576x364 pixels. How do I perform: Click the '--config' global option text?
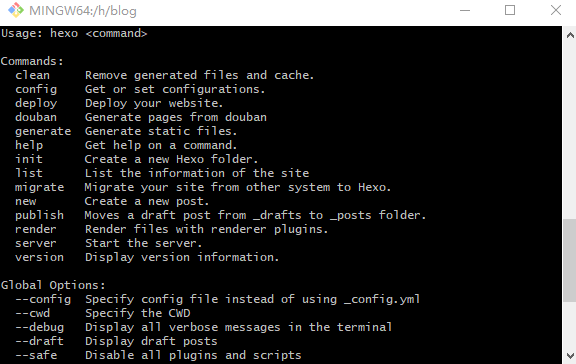(x=43, y=299)
